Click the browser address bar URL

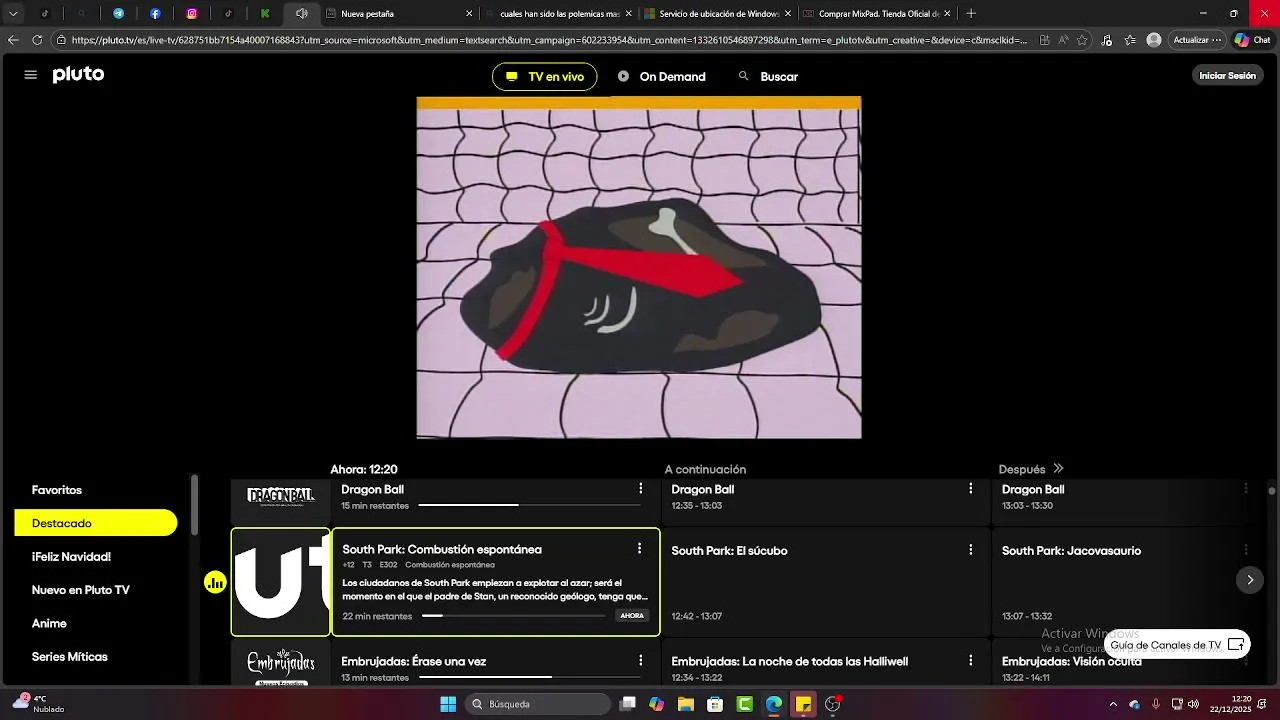pyautogui.click(x=548, y=40)
